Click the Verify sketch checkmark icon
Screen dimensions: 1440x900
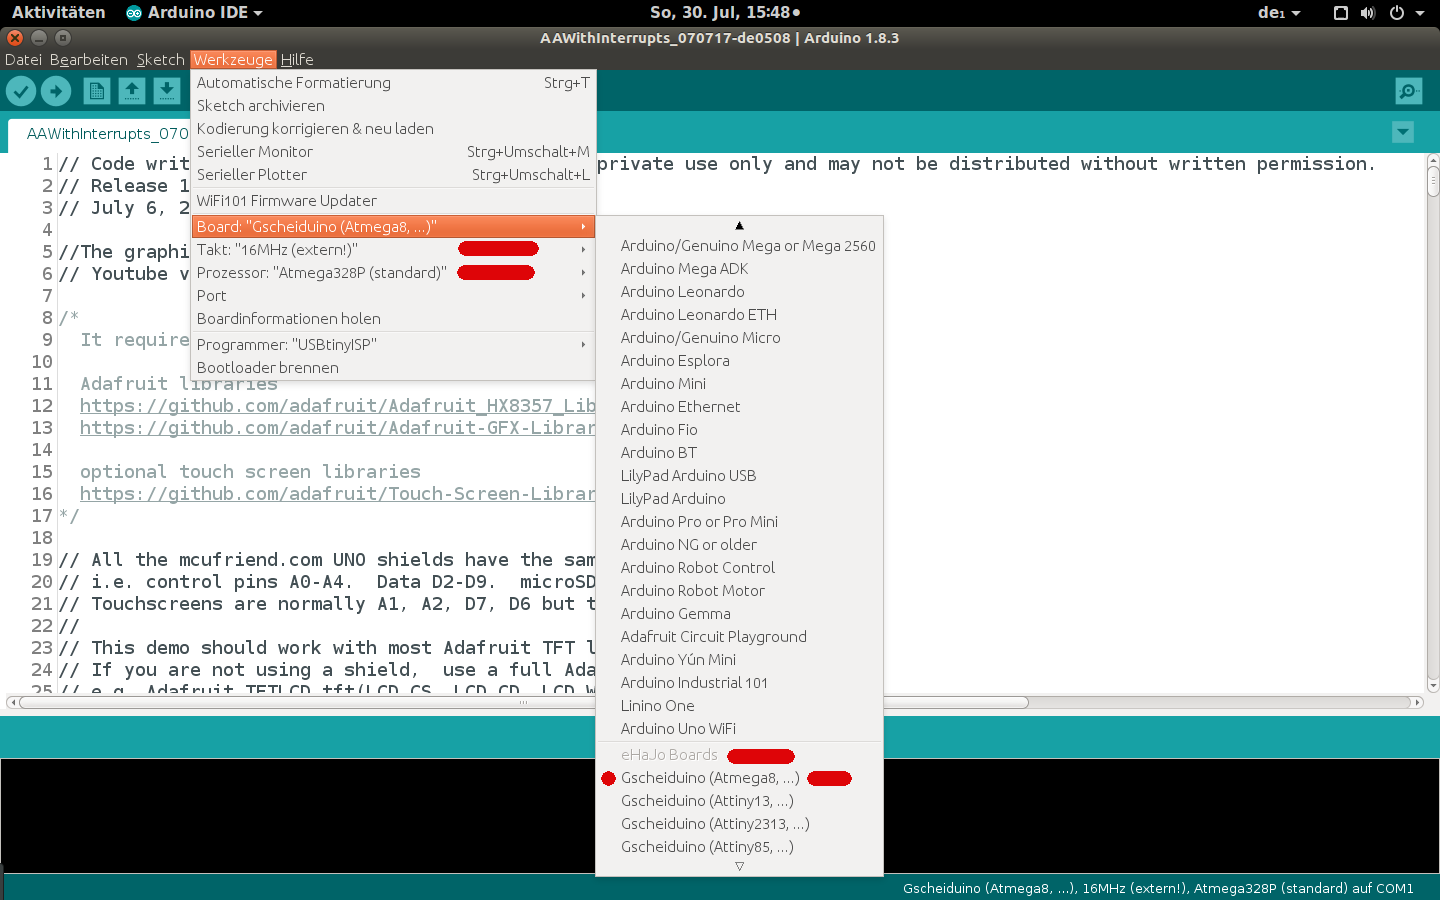click(x=21, y=91)
